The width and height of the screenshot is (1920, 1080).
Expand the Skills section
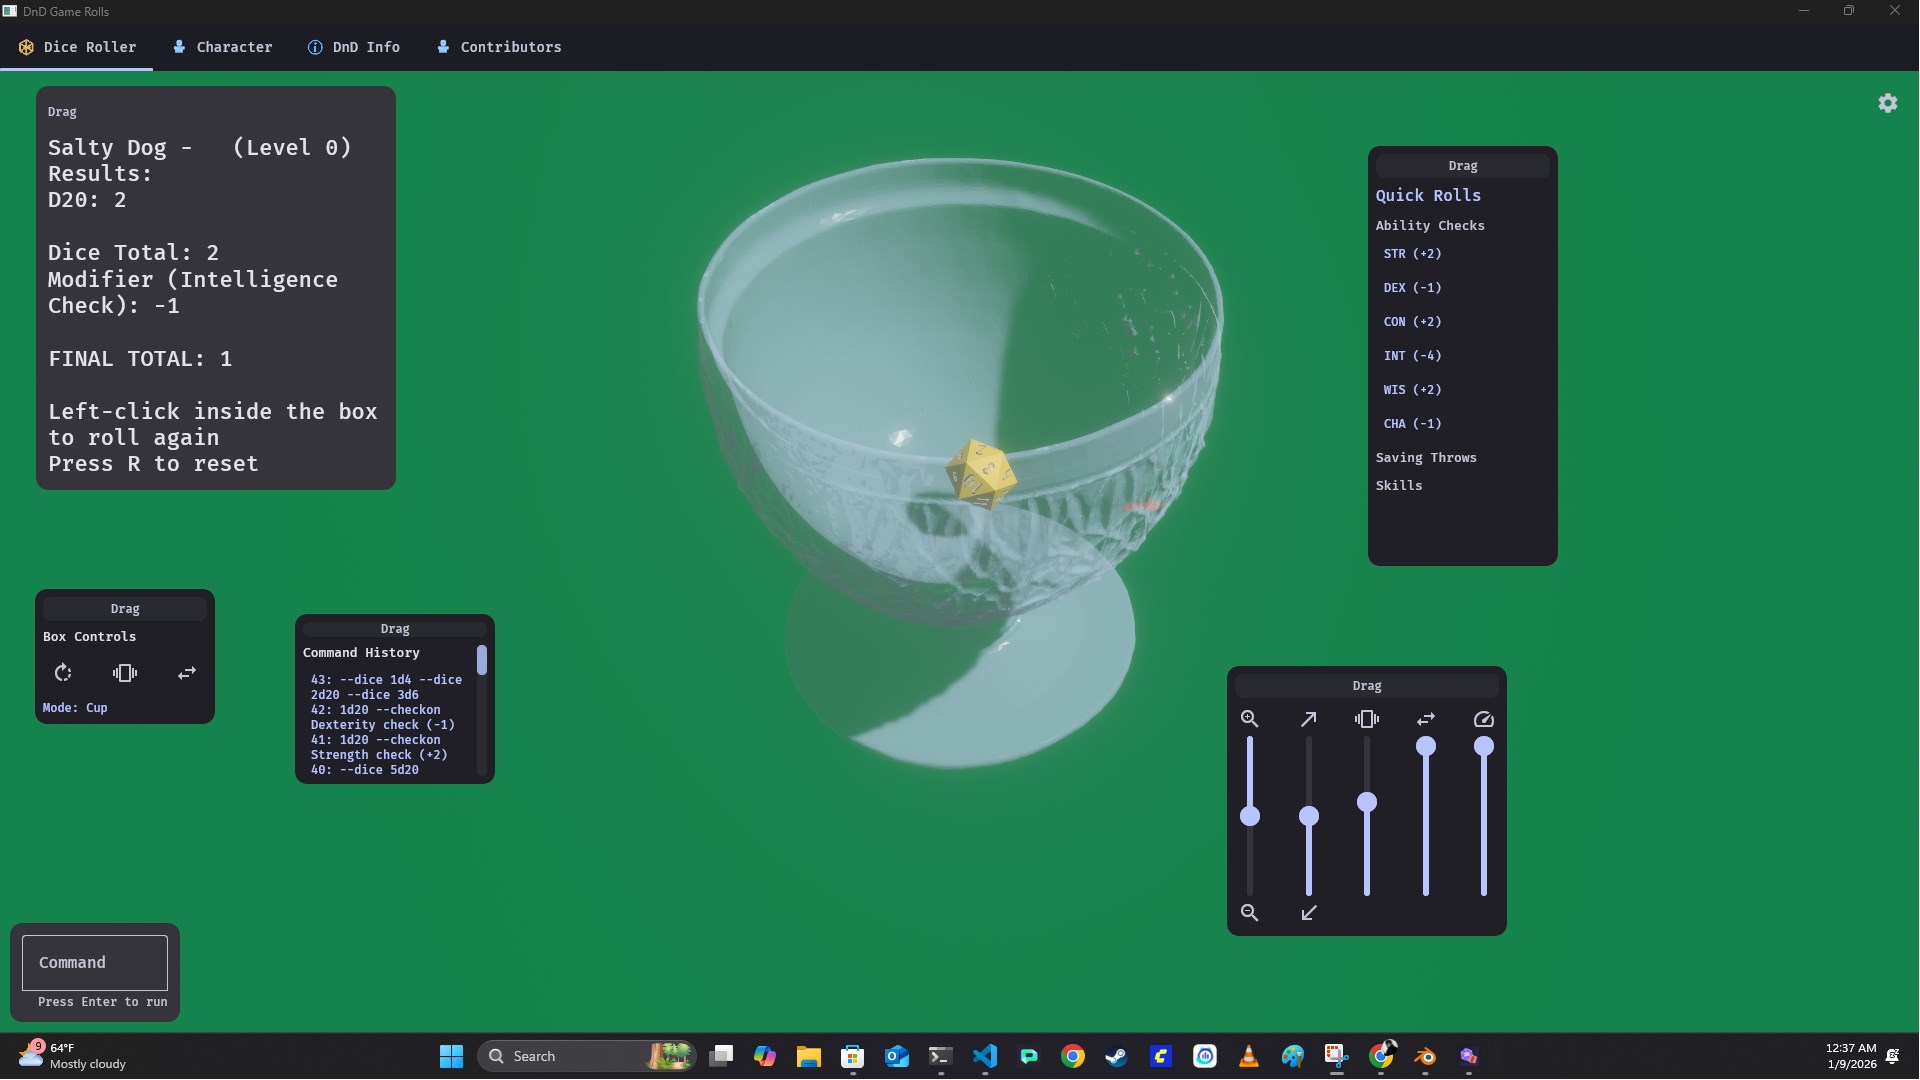tap(1398, 486)
